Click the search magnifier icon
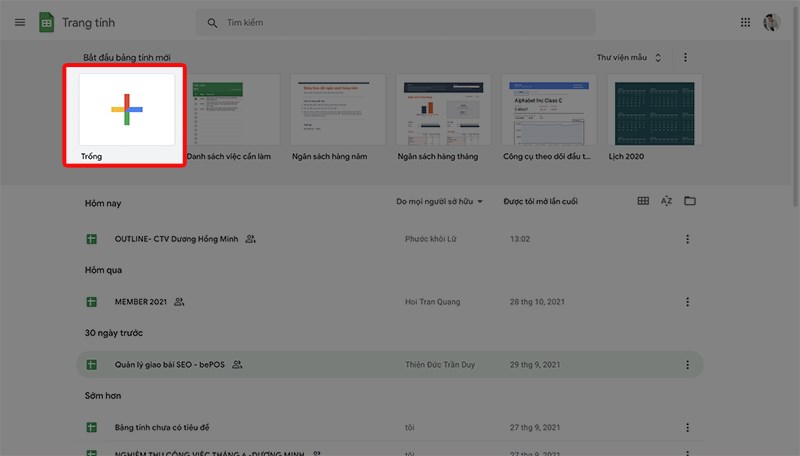The width and height of the screenshot is (800, 456). click(212, 23)
